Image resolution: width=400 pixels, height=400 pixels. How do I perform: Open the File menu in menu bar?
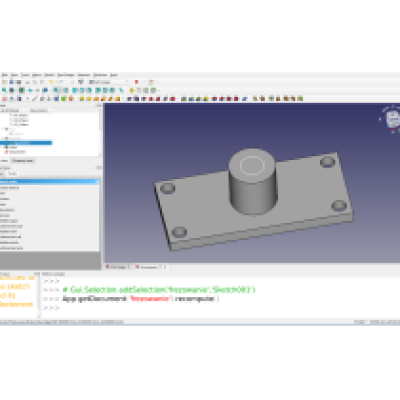(x=5, y=75)
